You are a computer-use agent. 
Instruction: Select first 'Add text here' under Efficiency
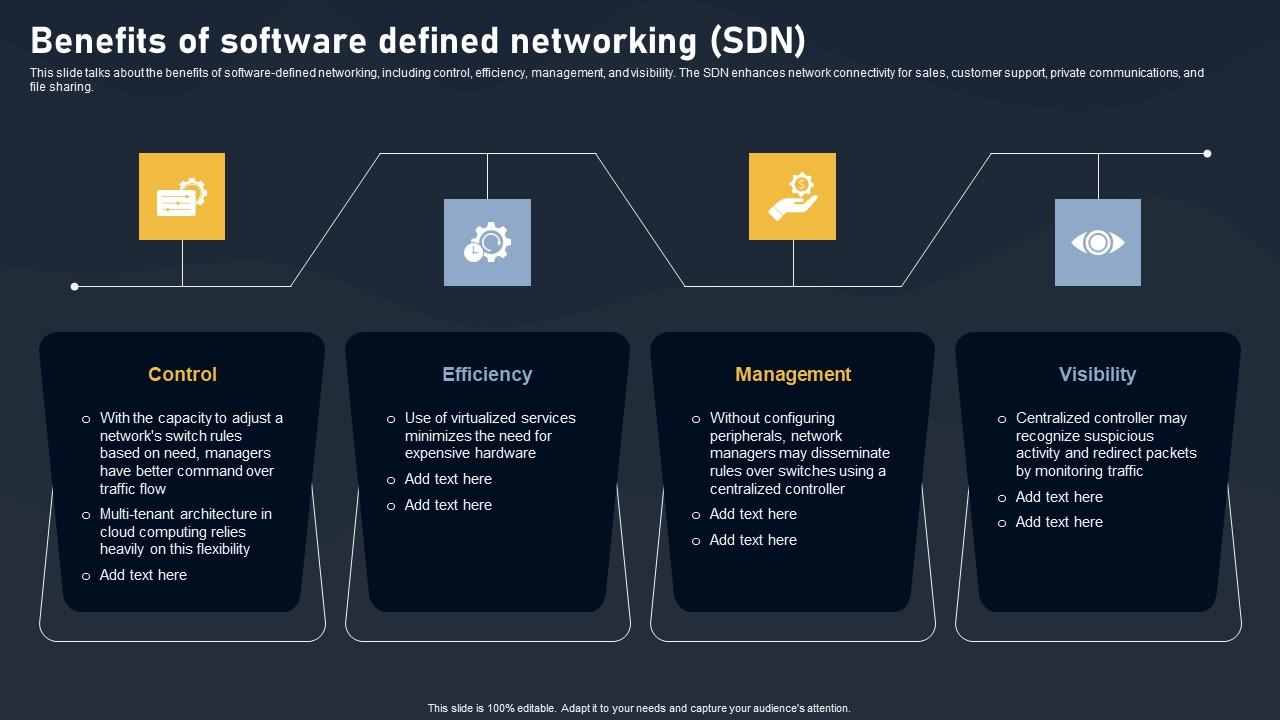tap(448, 479)
